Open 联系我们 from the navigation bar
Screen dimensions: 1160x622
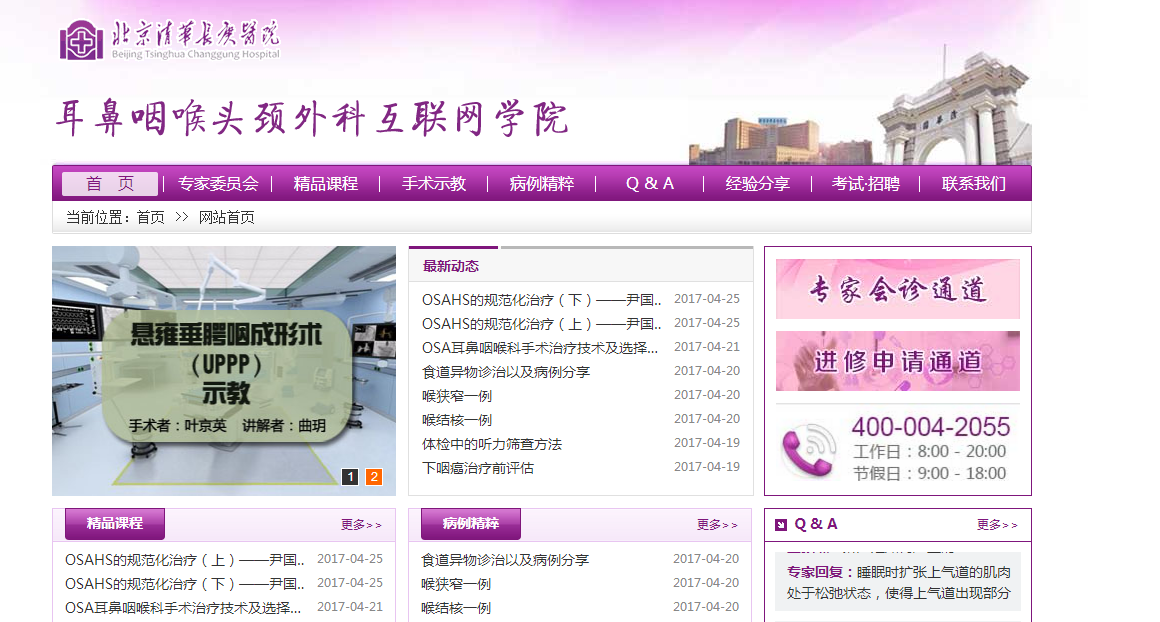pyautogui.click(x=974, y=184)
